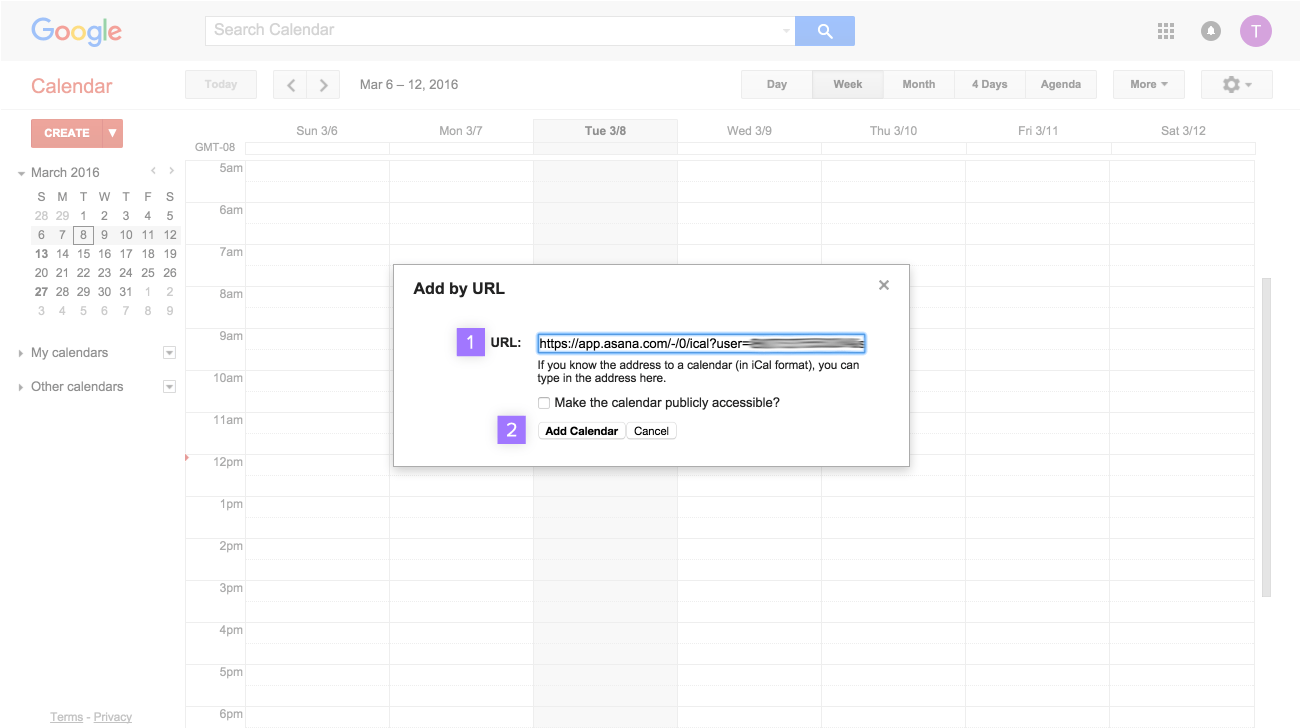Select March 27 in mini calendar
Image resolution: width=1300 pixels, height=728 pixels.
[x=41, y=292]
